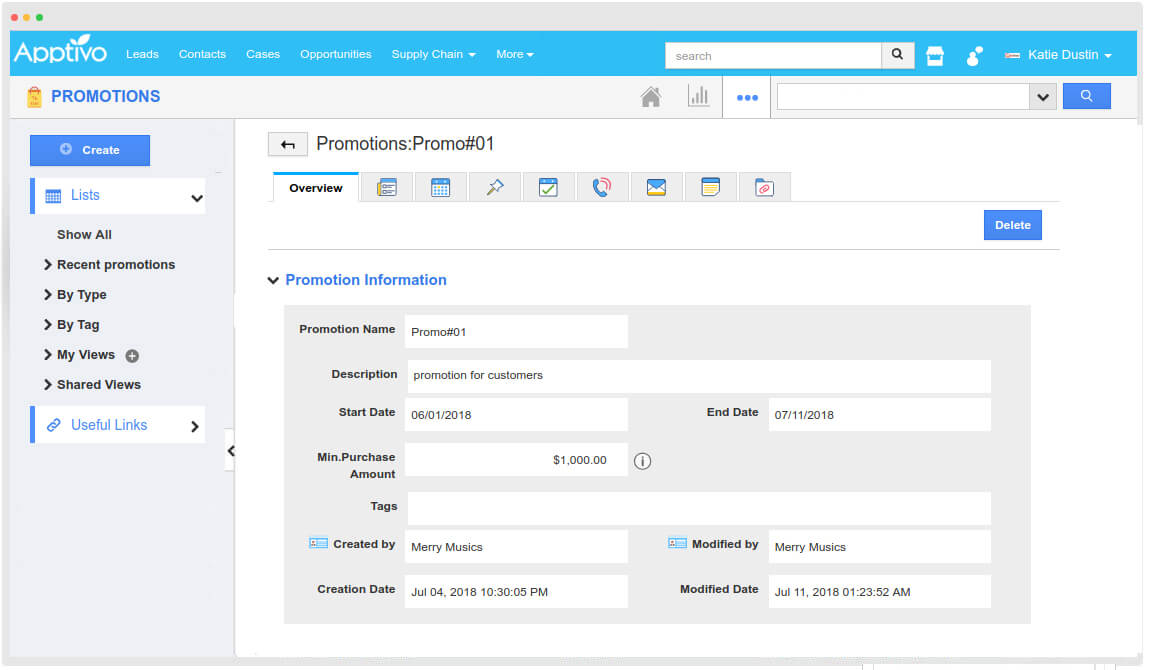Click the info icon beside Min.Purchase Amount

point(643,461)
